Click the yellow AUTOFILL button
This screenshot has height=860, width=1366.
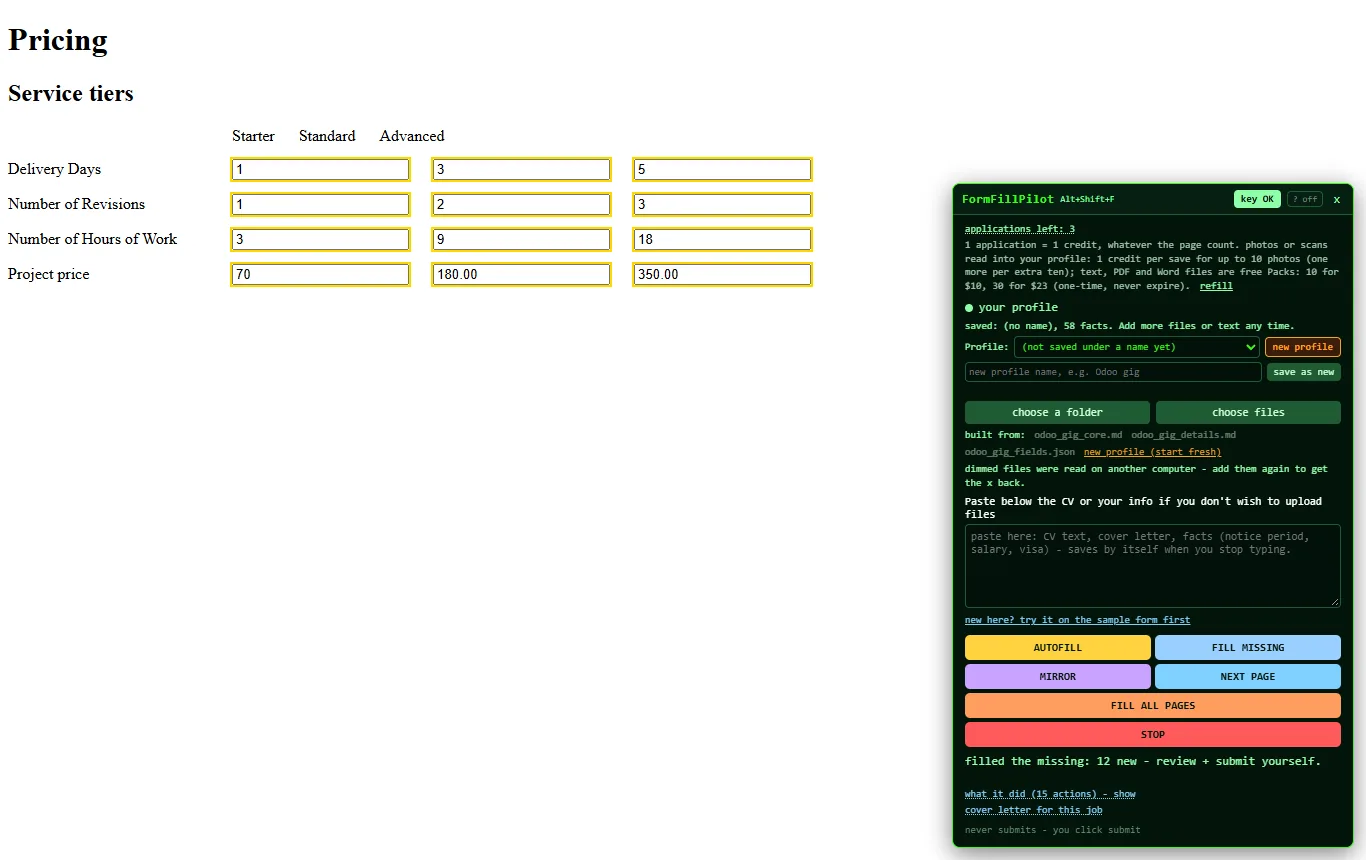click(x=1057, y=648)
